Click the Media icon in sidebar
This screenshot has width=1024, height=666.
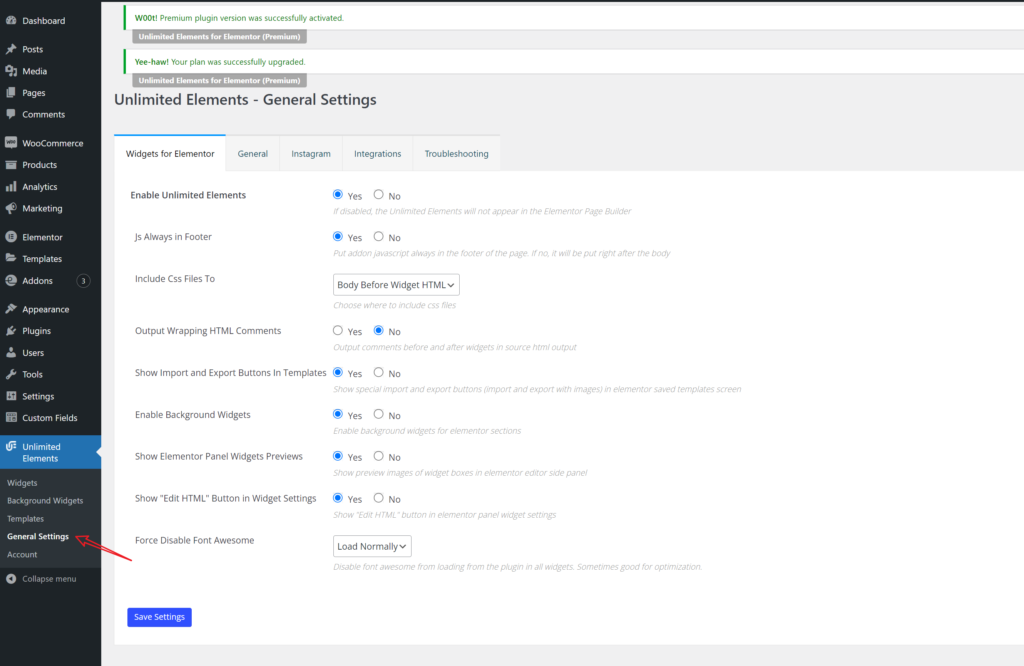pos(11,71)
